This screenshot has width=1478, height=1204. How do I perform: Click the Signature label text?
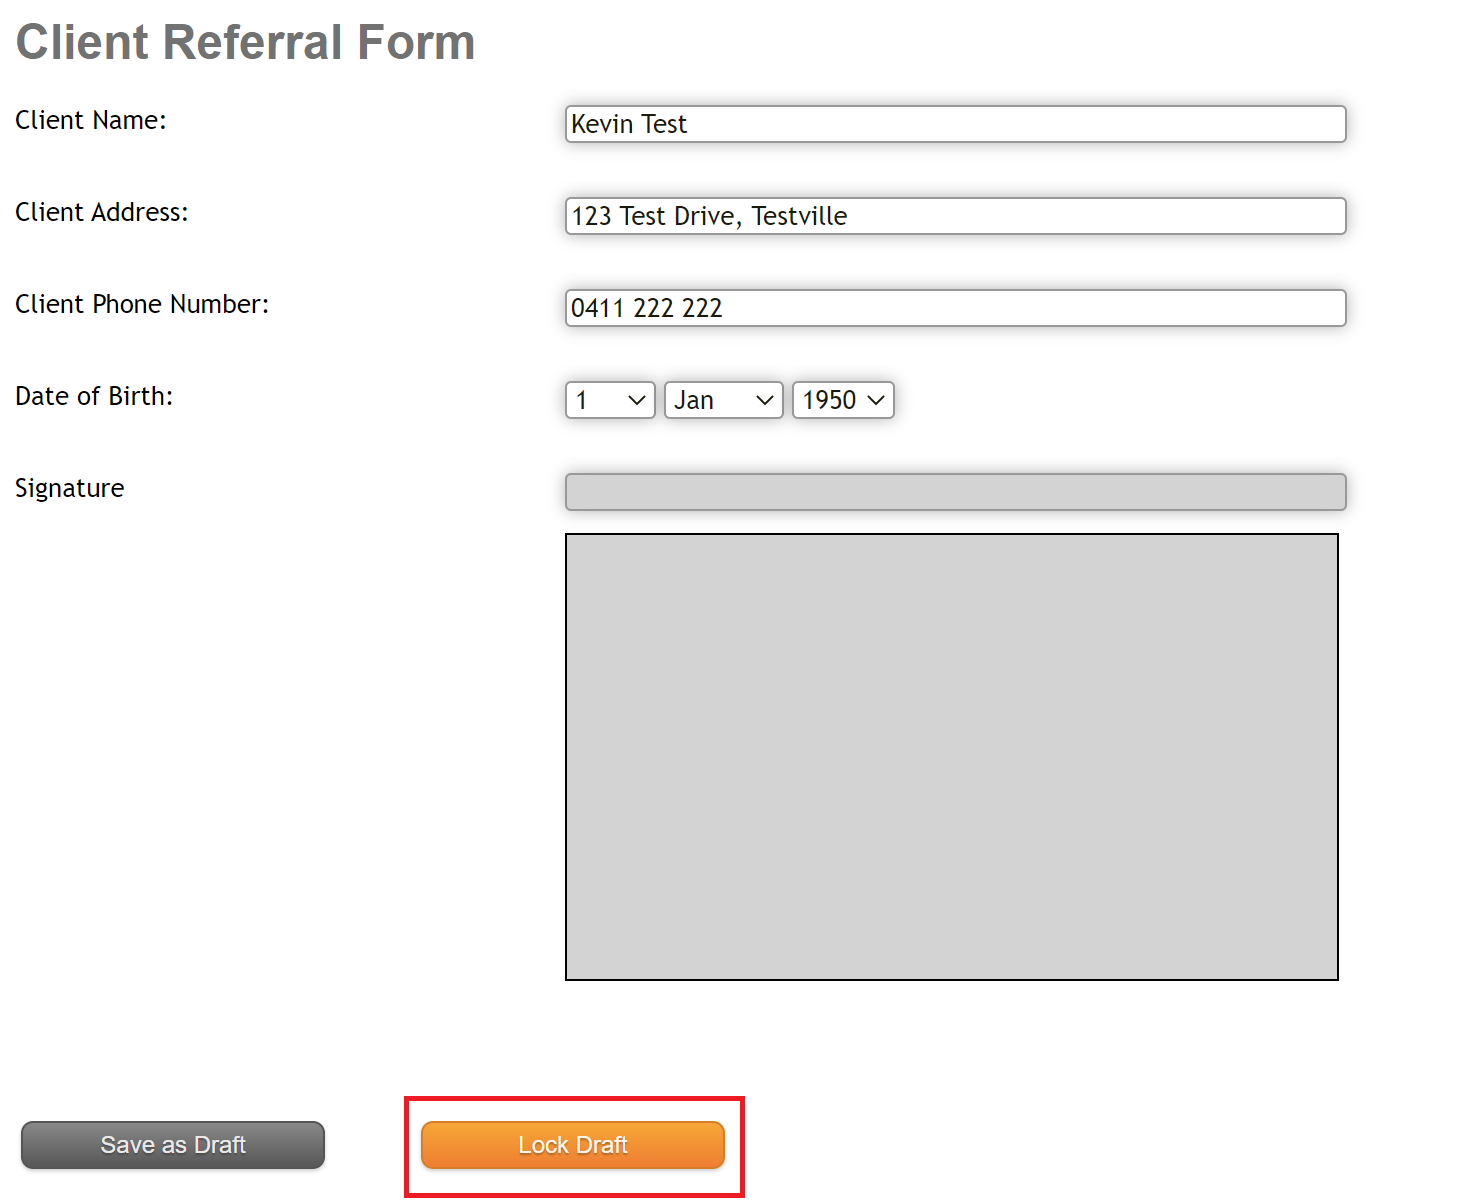(x=69, y=488)
